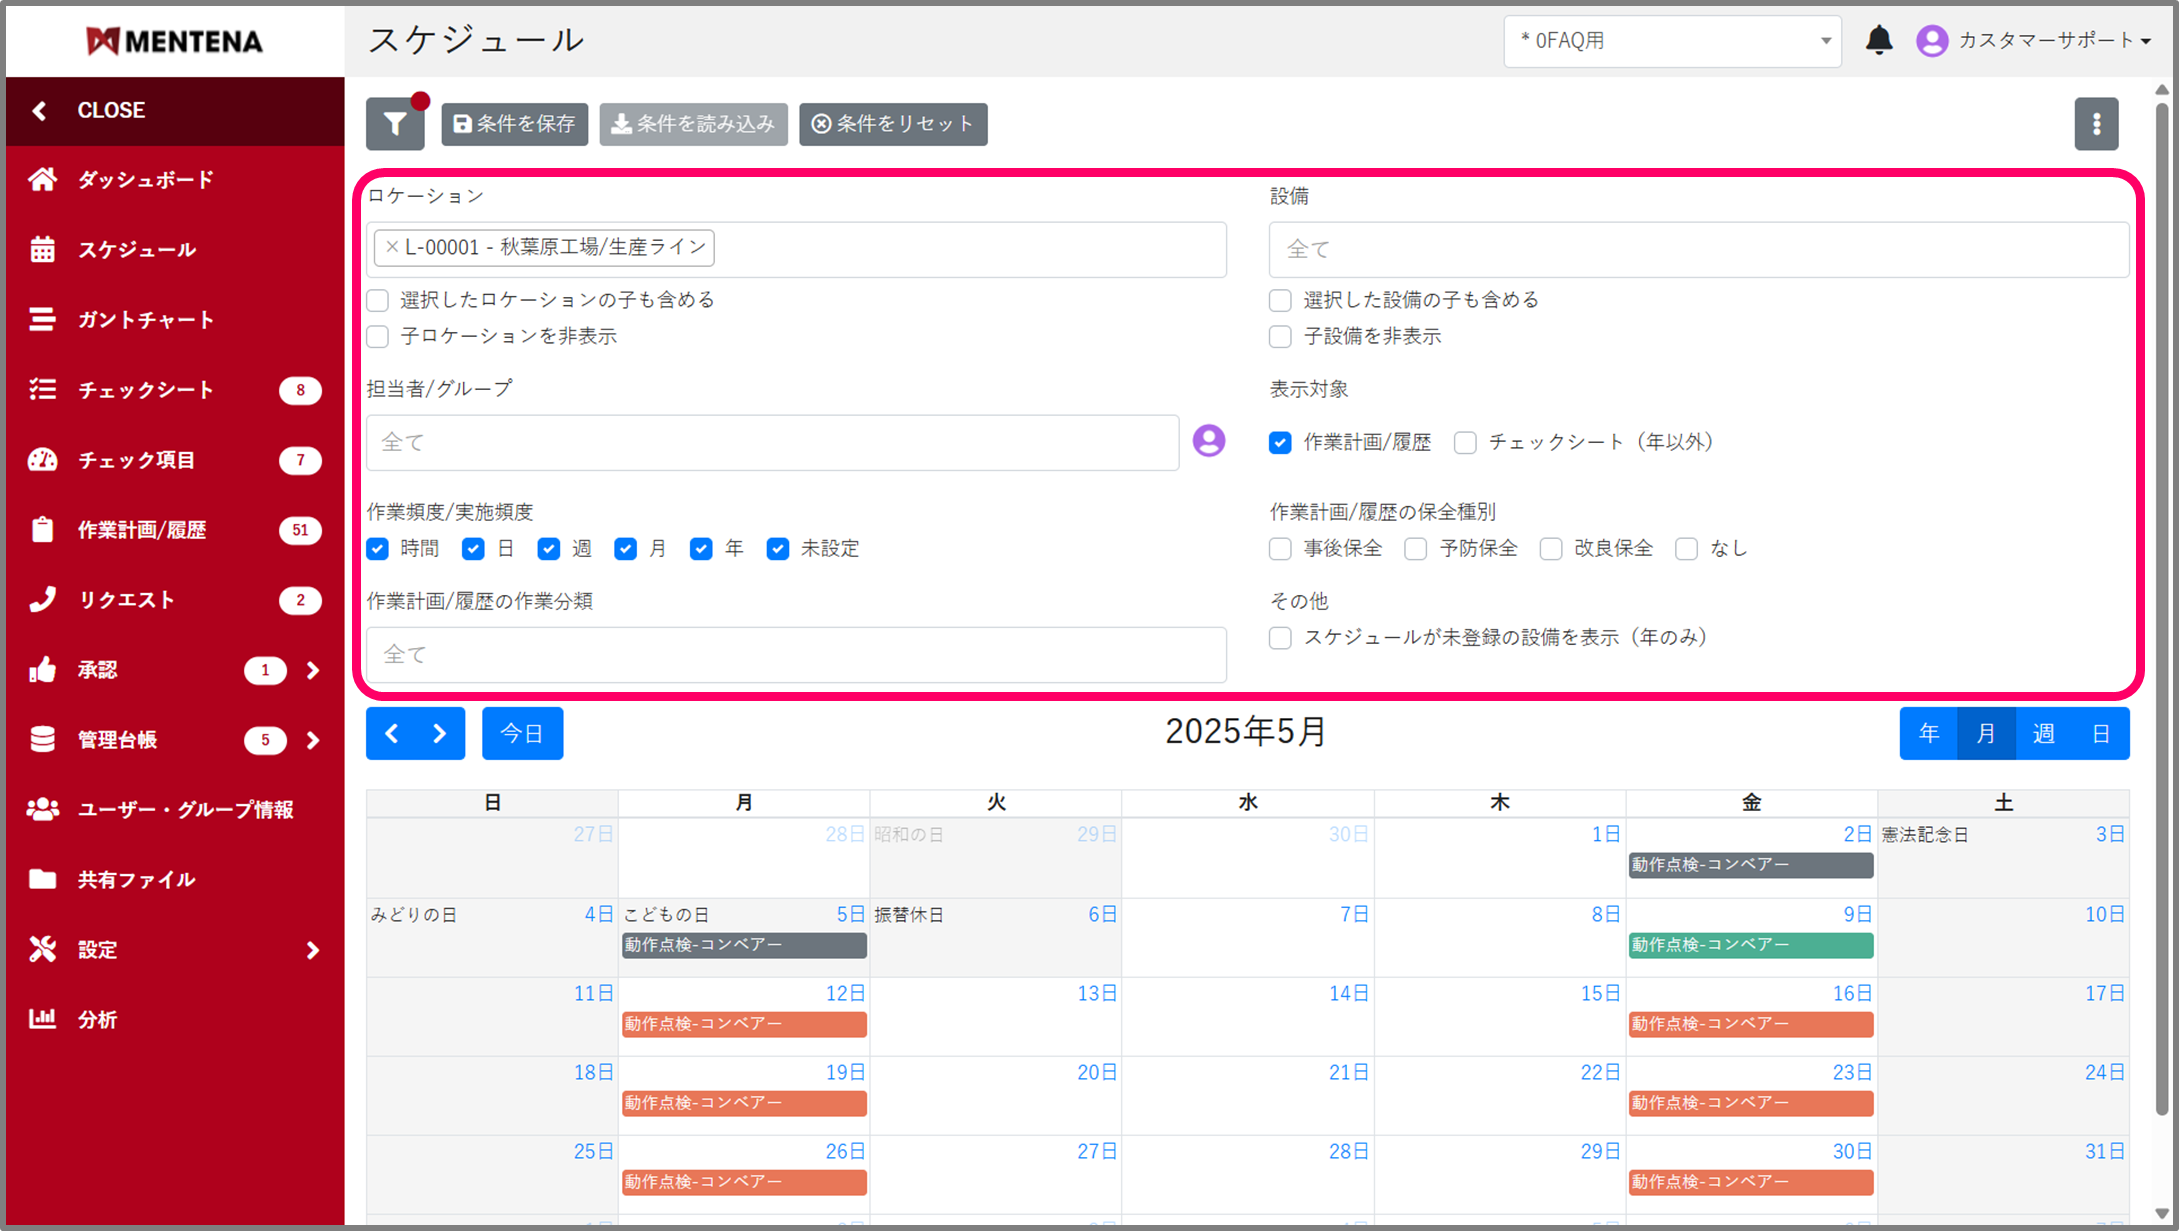Click the filter funnel icon
Image resolution: width=2179 pixels, height=1231 pixels.
[x=395, y=124]
